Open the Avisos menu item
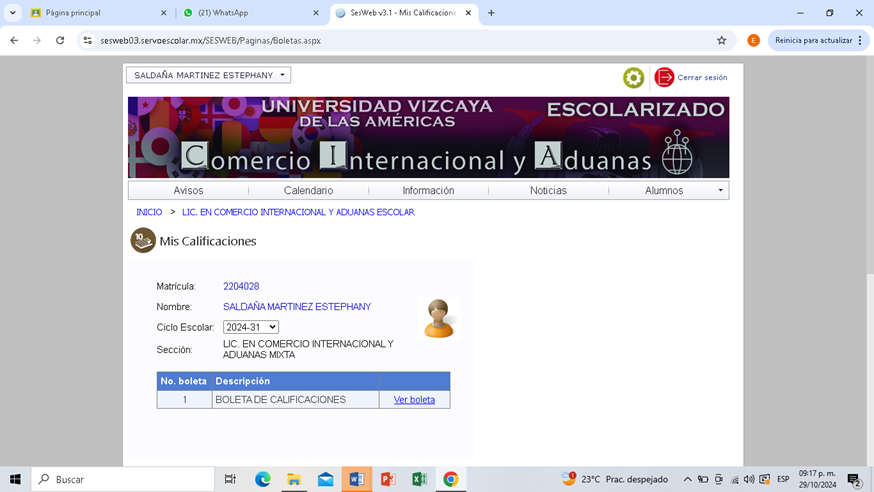 coord(188,191)
